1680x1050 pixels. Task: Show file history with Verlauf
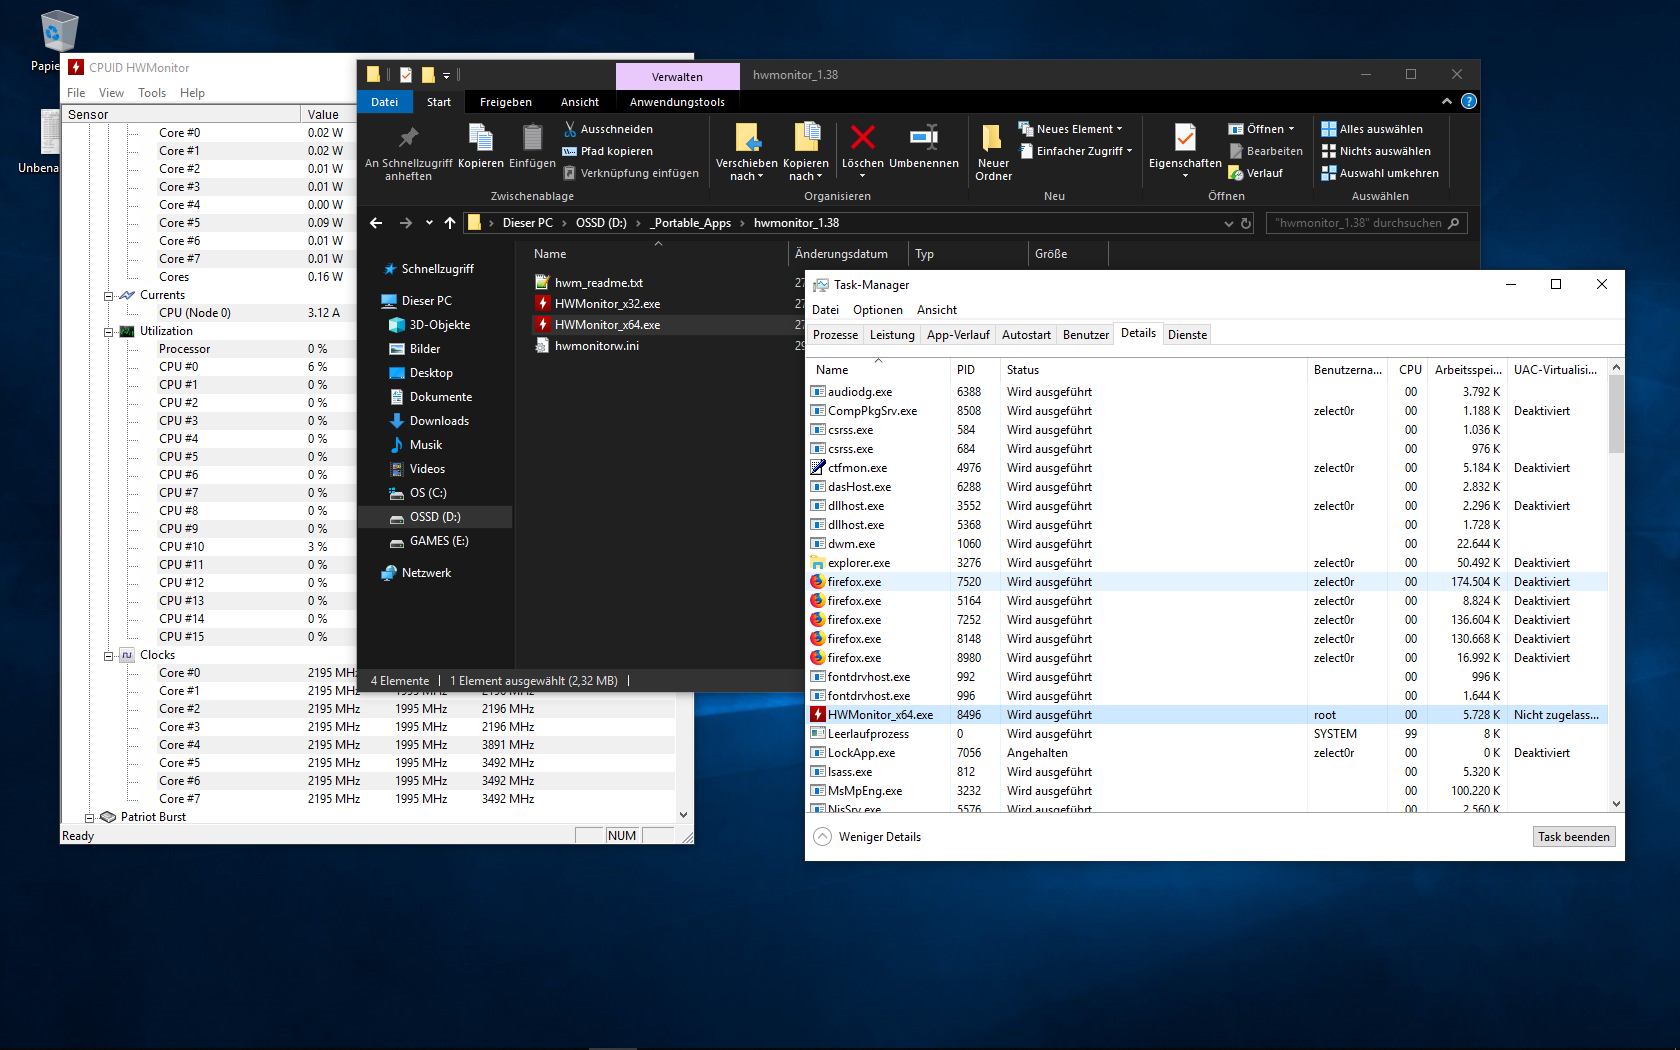click(1256, 173)
